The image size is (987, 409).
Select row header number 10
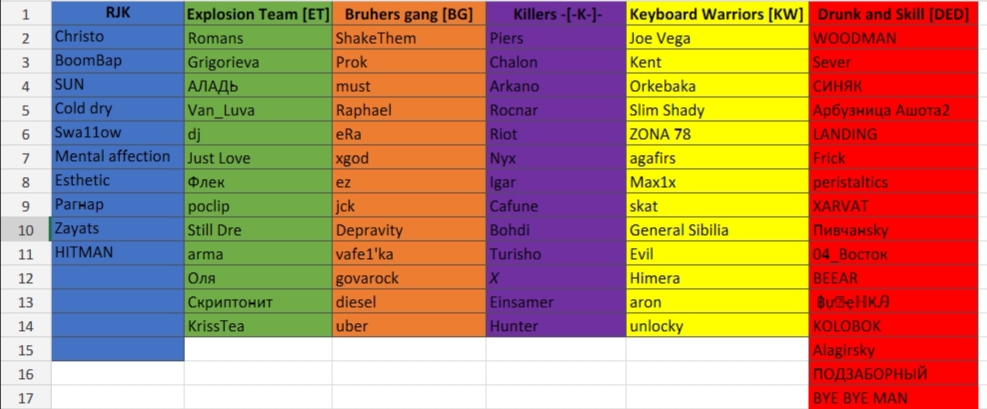tap(25, 230)
